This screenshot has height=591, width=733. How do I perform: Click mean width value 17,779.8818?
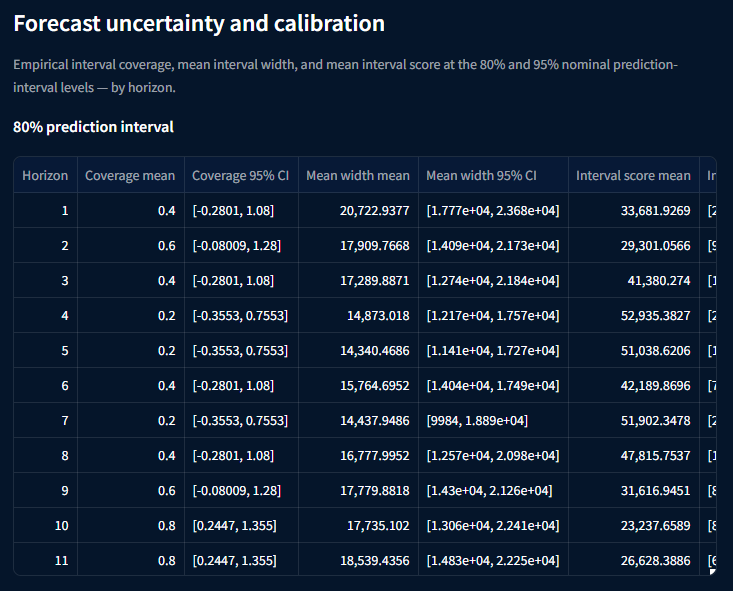click(358, 491)
